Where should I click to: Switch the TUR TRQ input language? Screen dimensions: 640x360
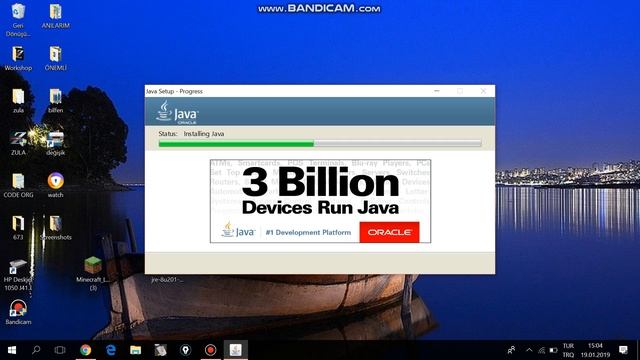[x=568, y=350]
